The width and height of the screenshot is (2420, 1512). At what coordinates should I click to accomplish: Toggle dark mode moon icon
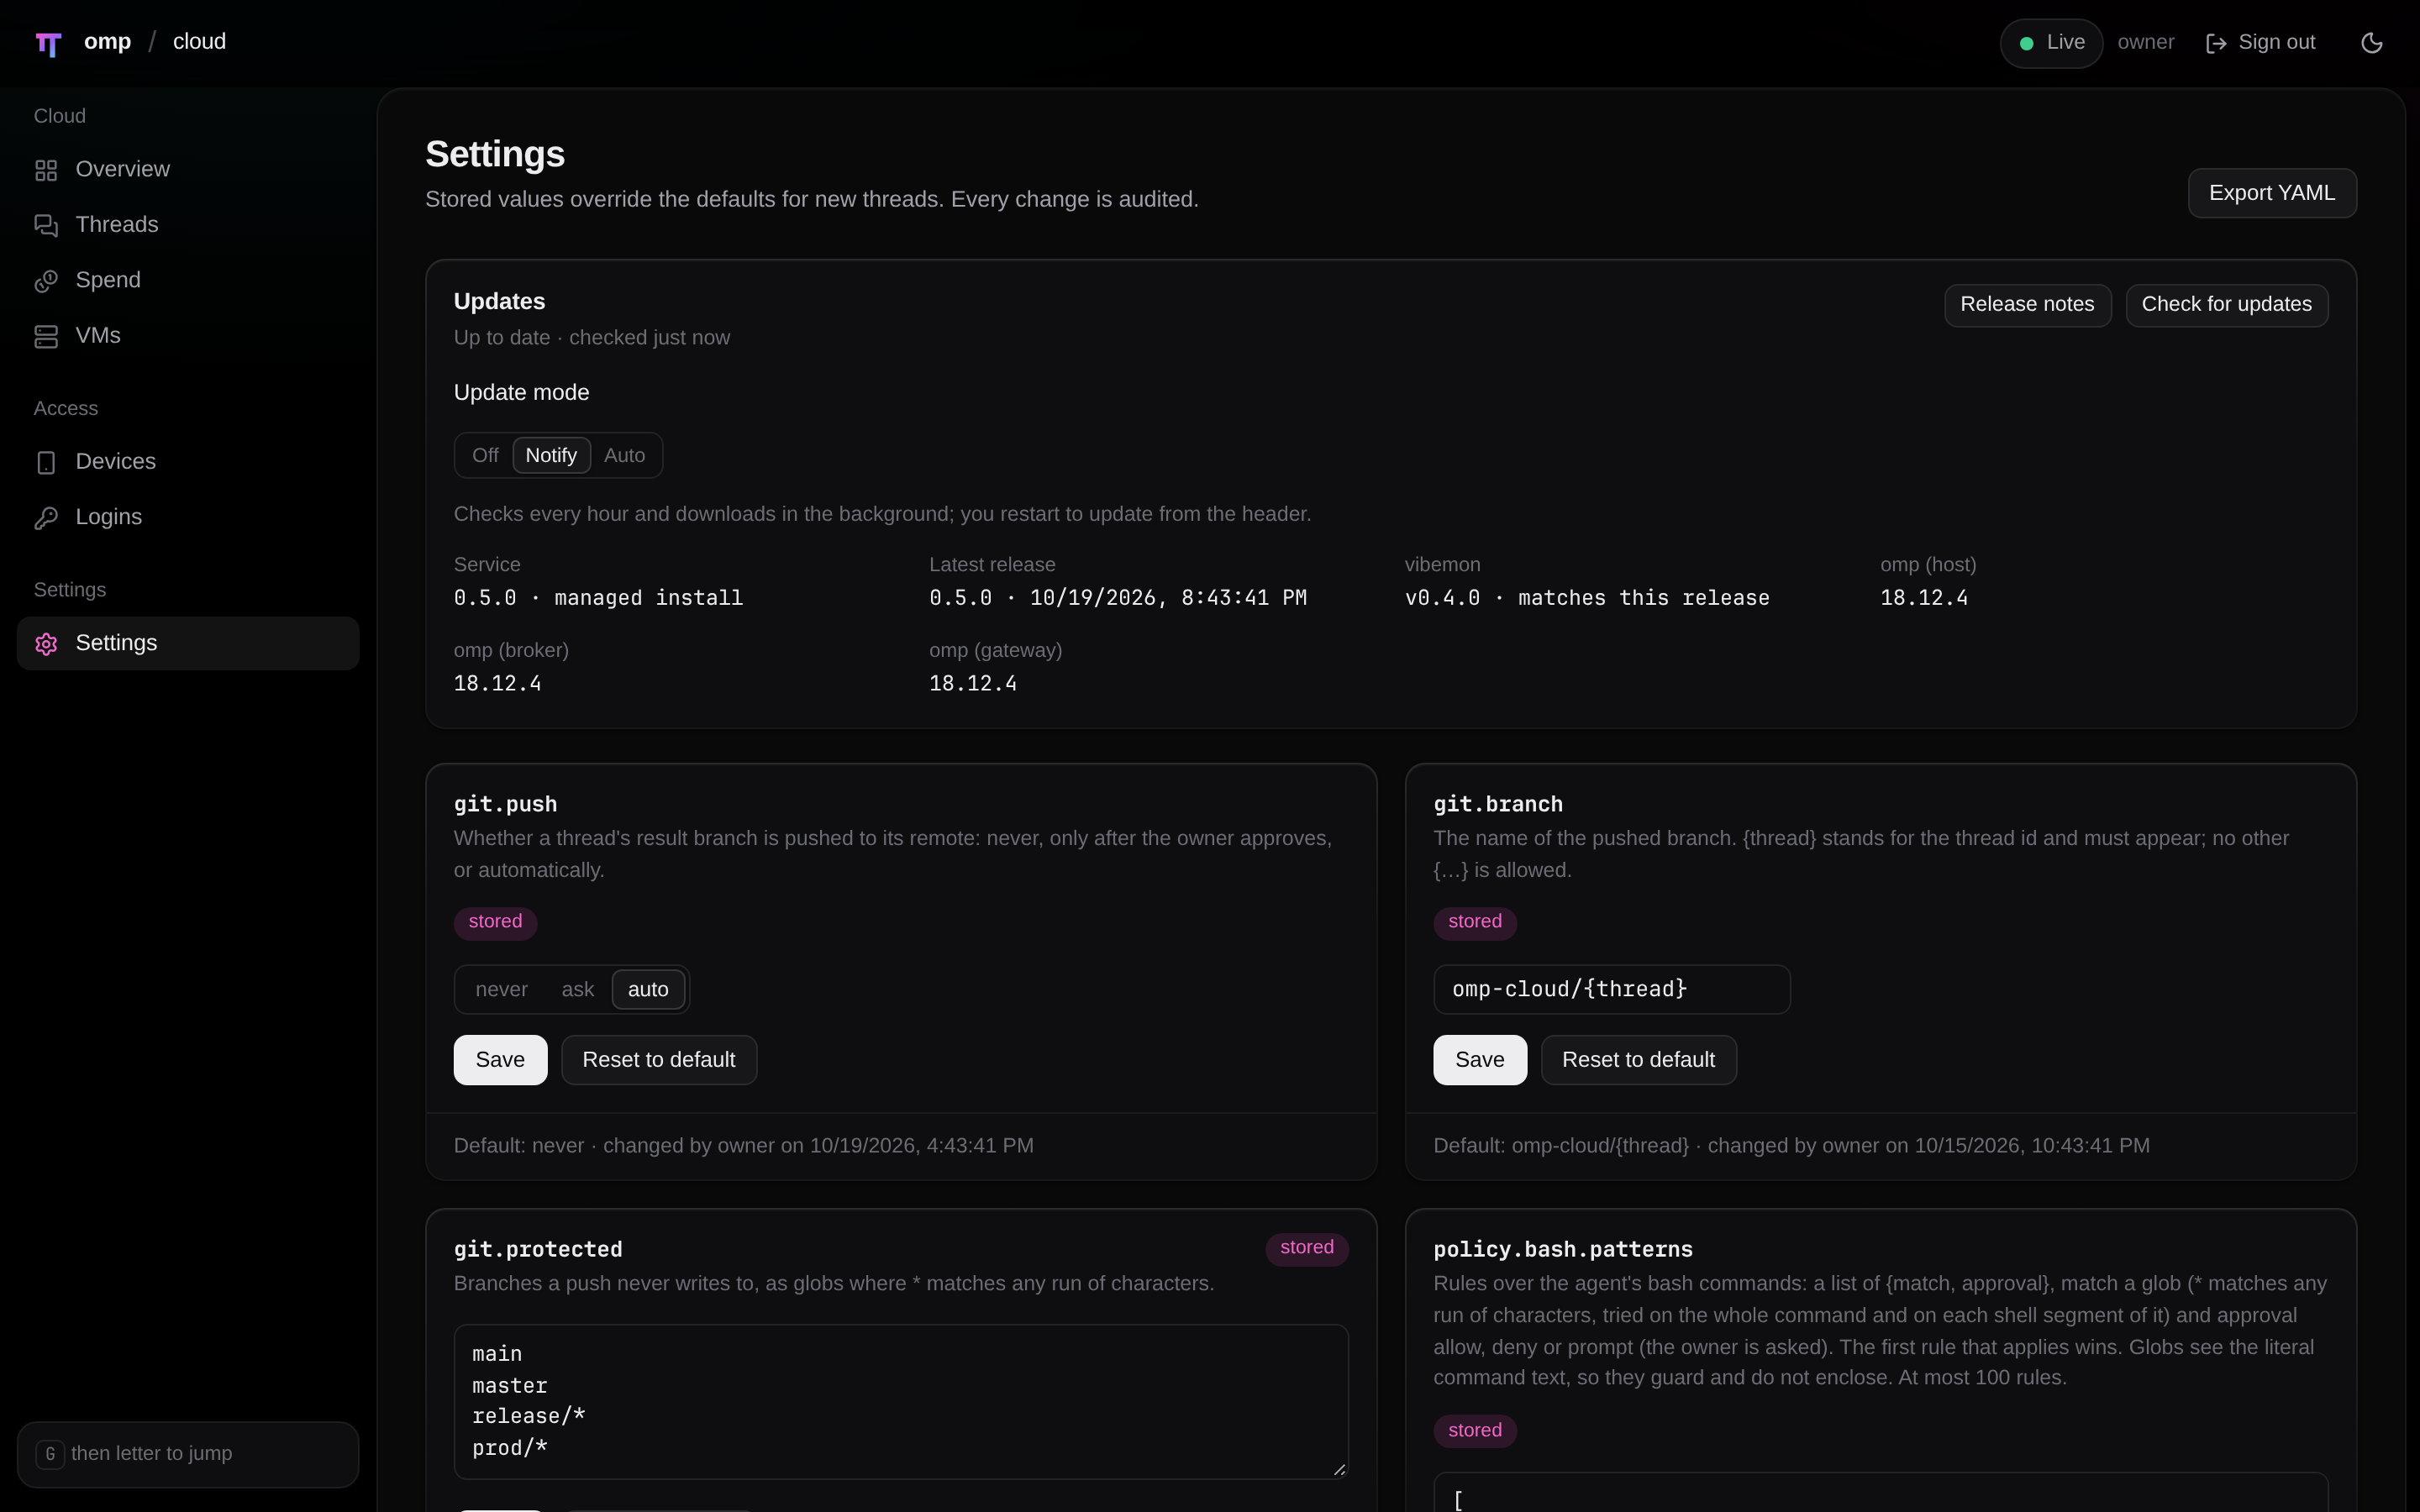(x=2371, y=43)
